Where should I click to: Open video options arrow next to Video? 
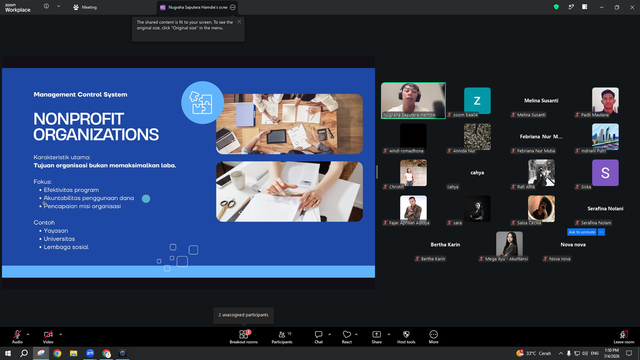60,334
